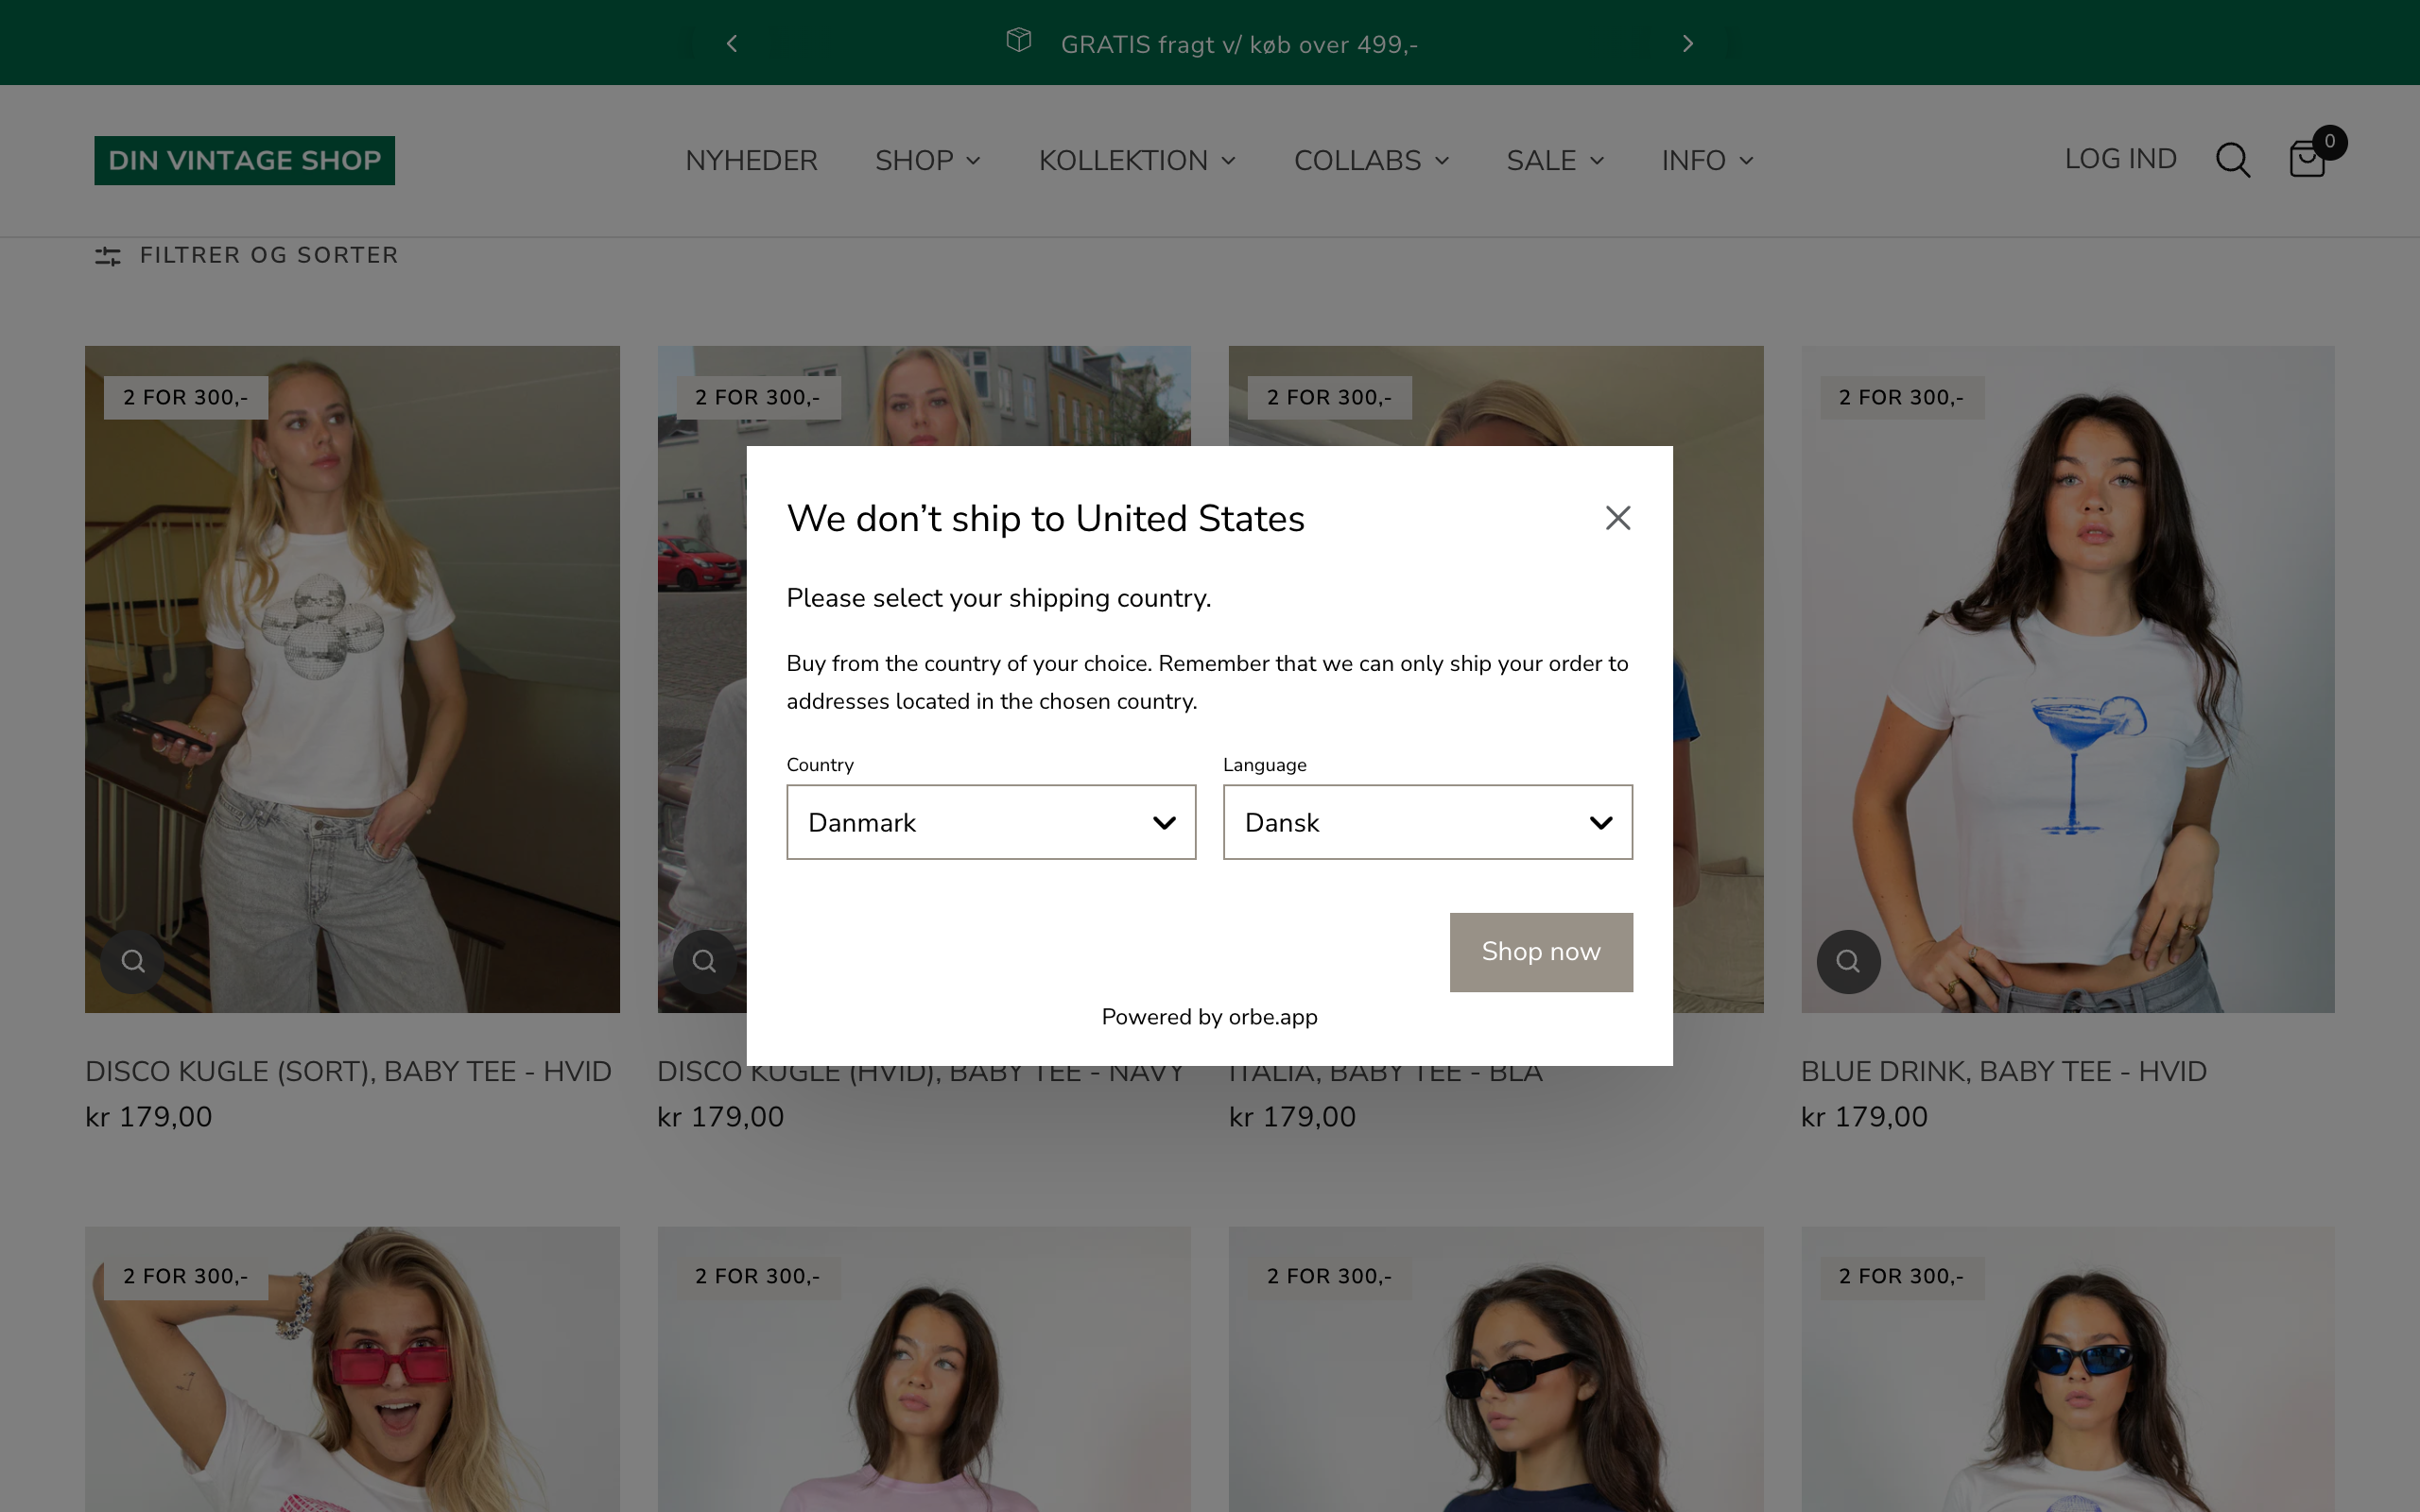The height and width of the screenshot is (1512, 2420).
Task: Expand the KOLLEKTION menu chevron
Action: [1228, 161]
